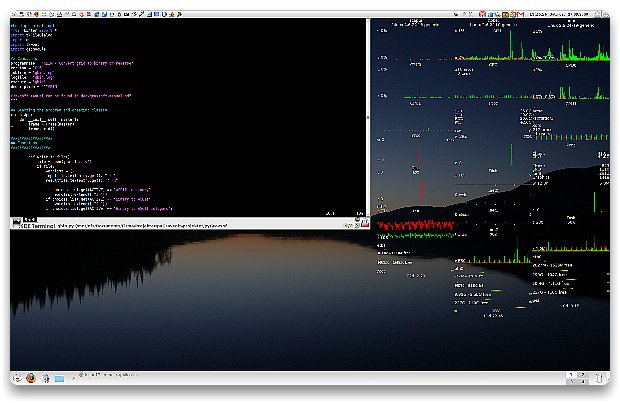The height and width of the screenshot is (403, 620).
Task: Click the leftmost icon in the bottom panel
Action: tap(17, 378)
